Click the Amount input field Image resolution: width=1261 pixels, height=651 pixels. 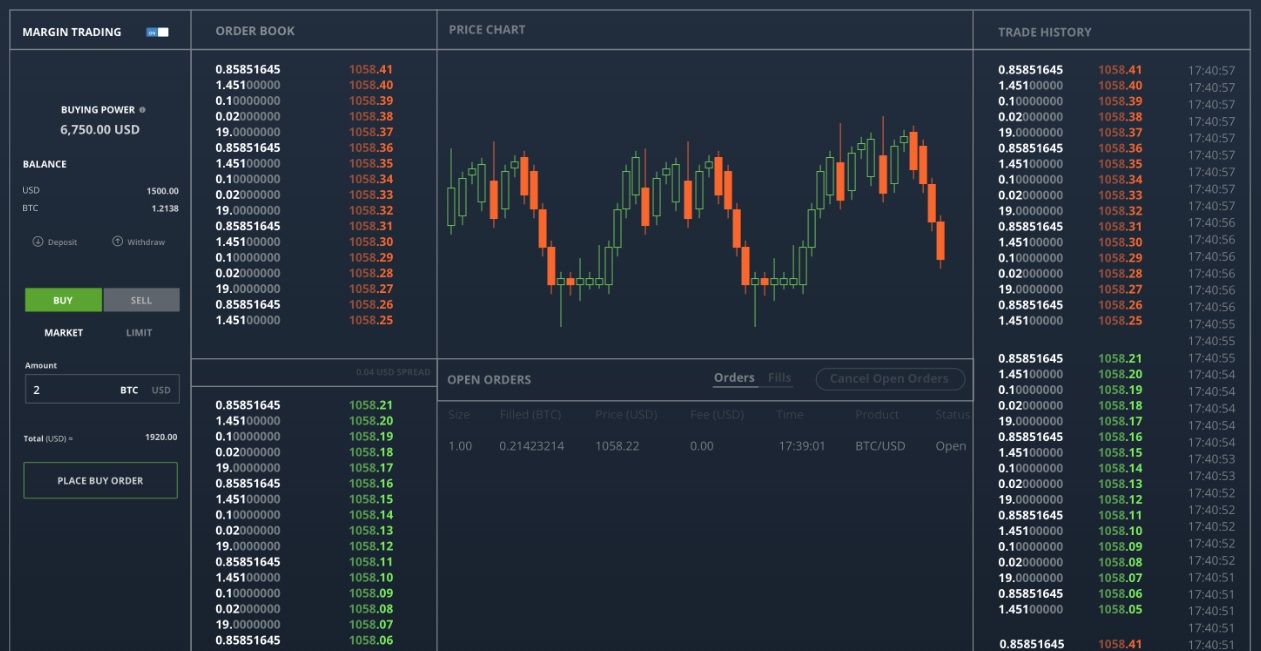70,390
